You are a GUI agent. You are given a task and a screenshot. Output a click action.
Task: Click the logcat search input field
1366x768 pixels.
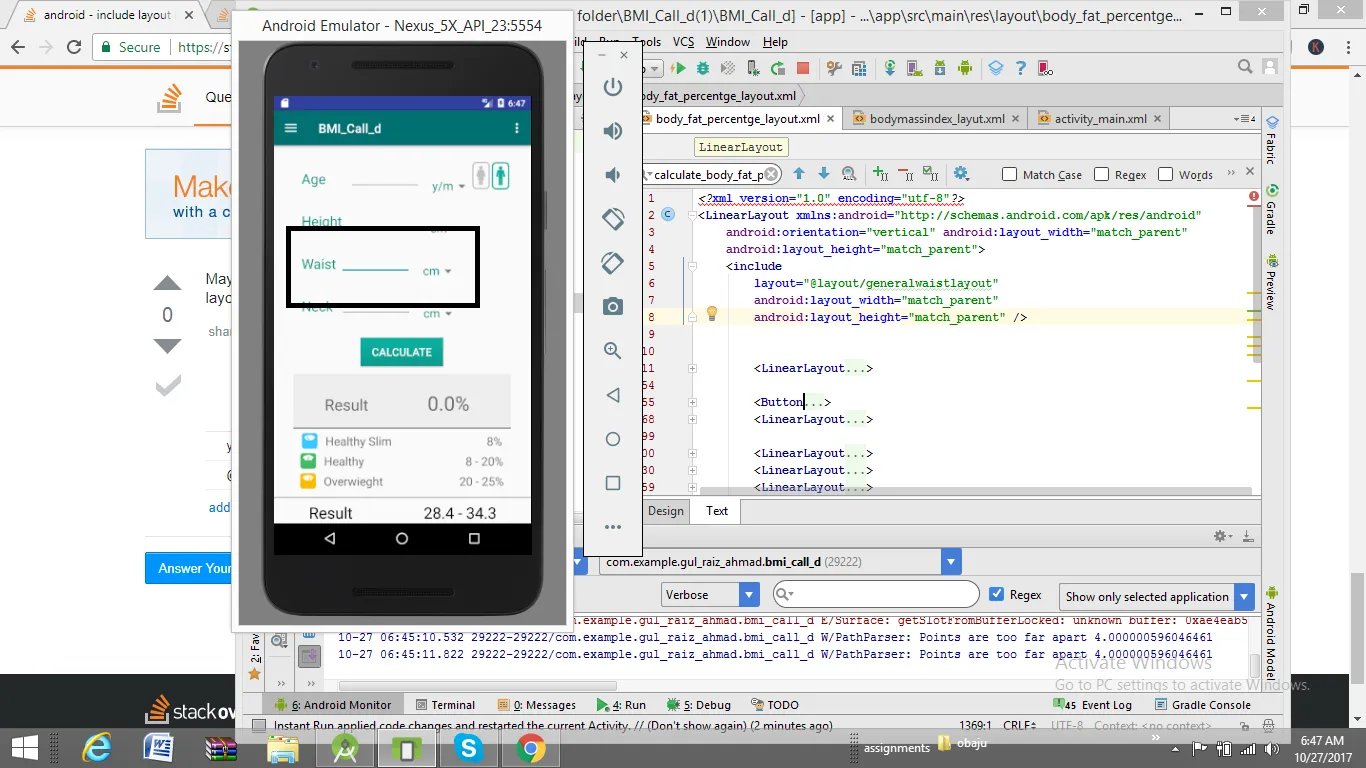pyautogui.click(x=882, y=595)
